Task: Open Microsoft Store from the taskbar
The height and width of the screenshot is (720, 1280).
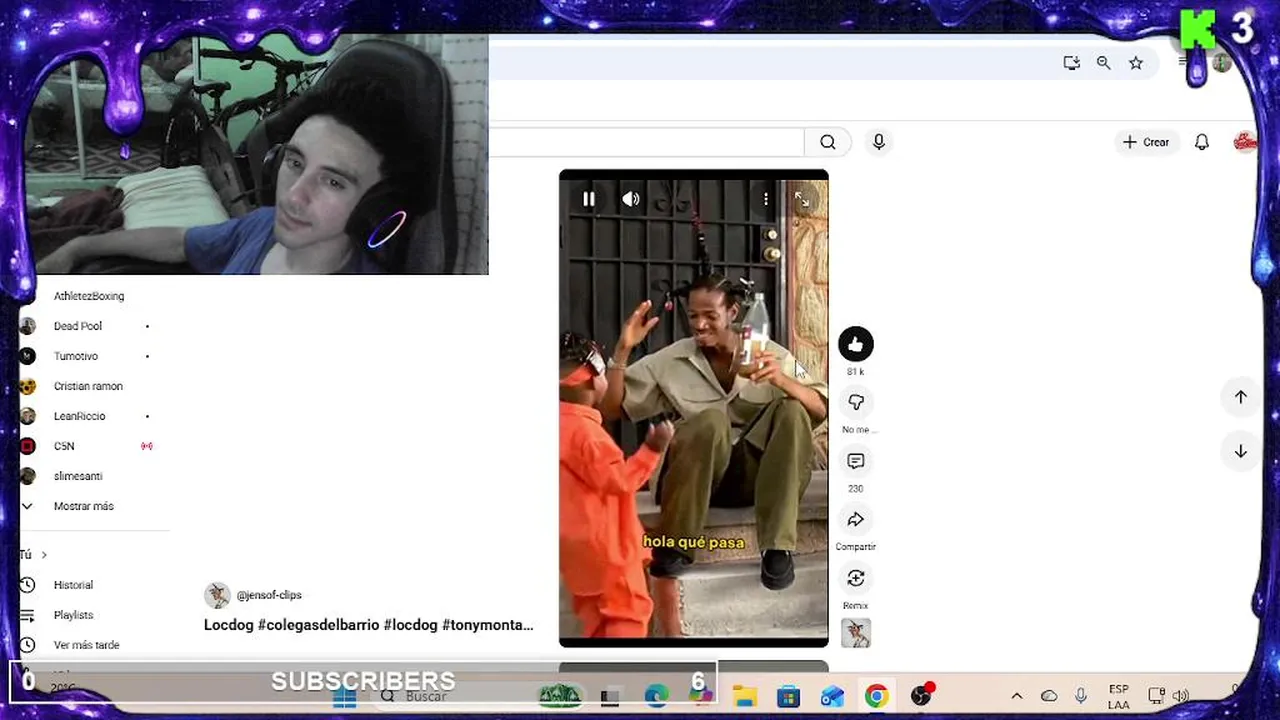Action: point(788,696)
